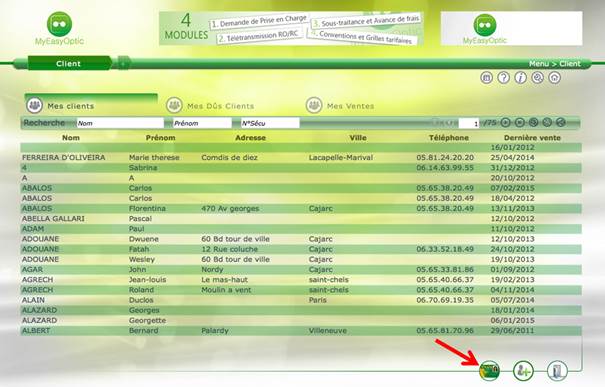The height and width of the screenshot is (387, 605).
Task: Select the ALBERT Bernard client row
Action: (301, 331)
